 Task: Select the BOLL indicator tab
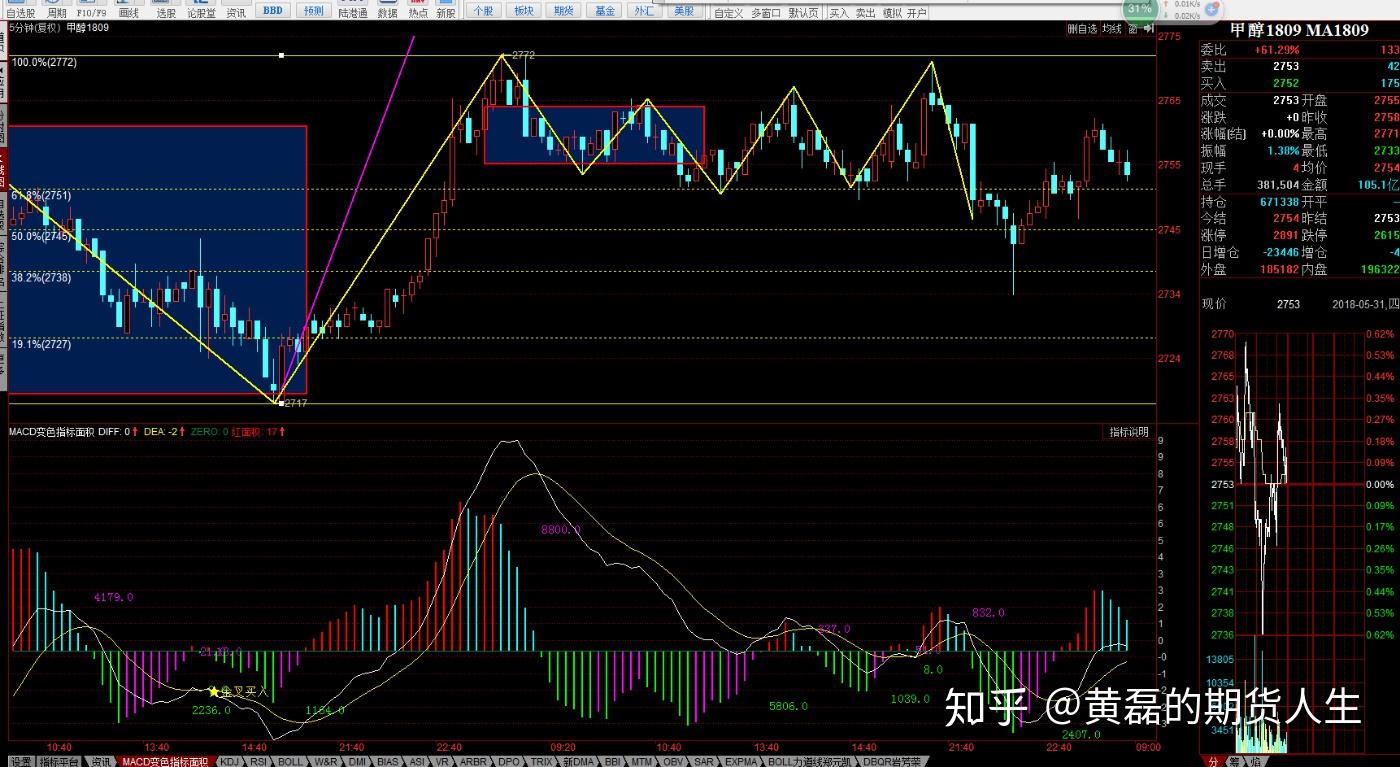point(290,760)
